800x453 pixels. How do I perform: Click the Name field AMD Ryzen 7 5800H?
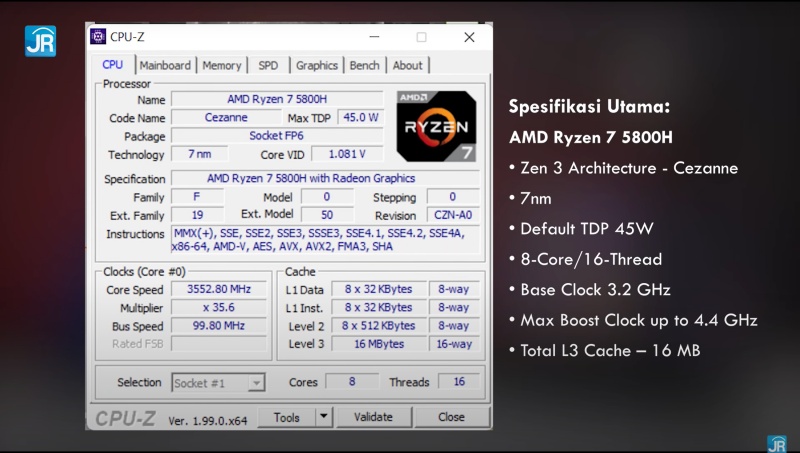[277, 99]
